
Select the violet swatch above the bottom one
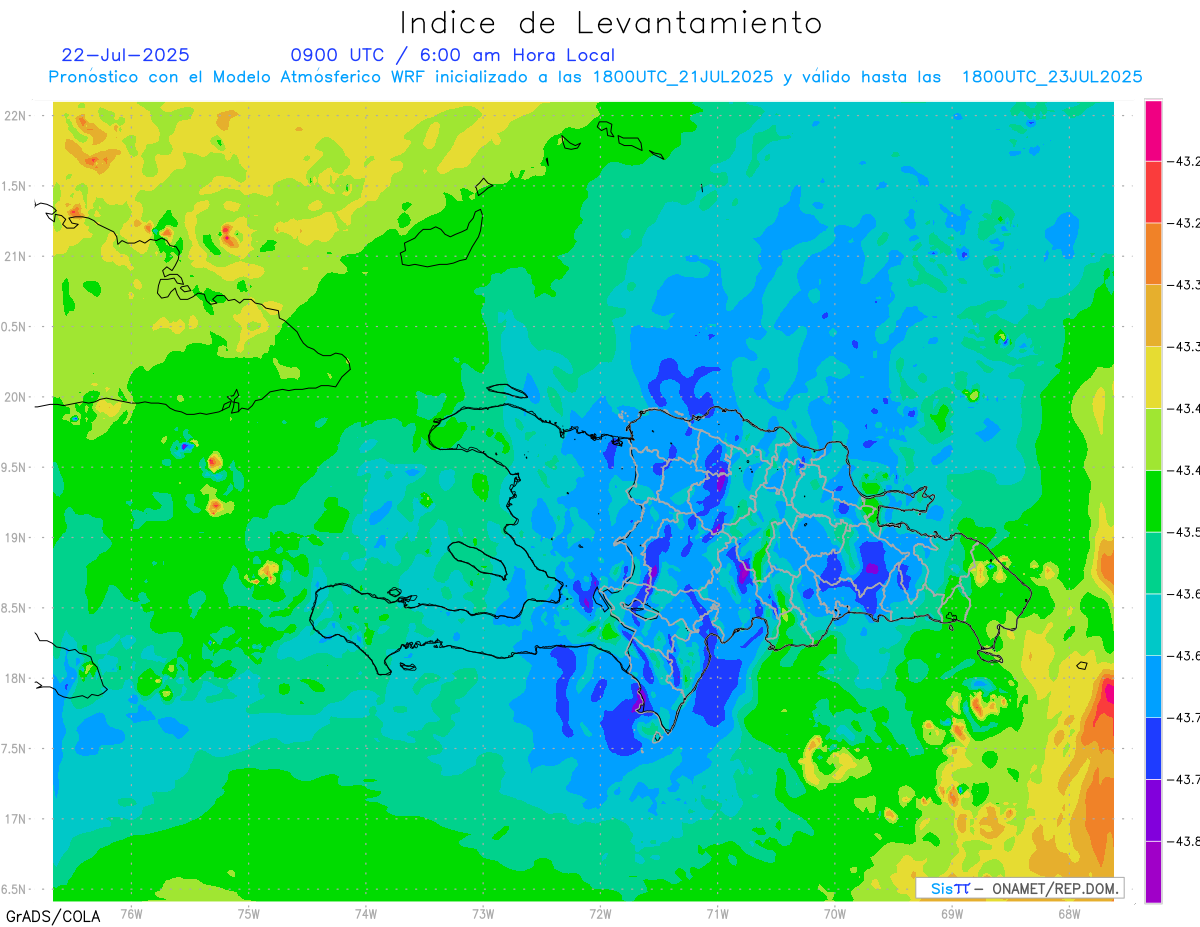[x=1153, y=810]
